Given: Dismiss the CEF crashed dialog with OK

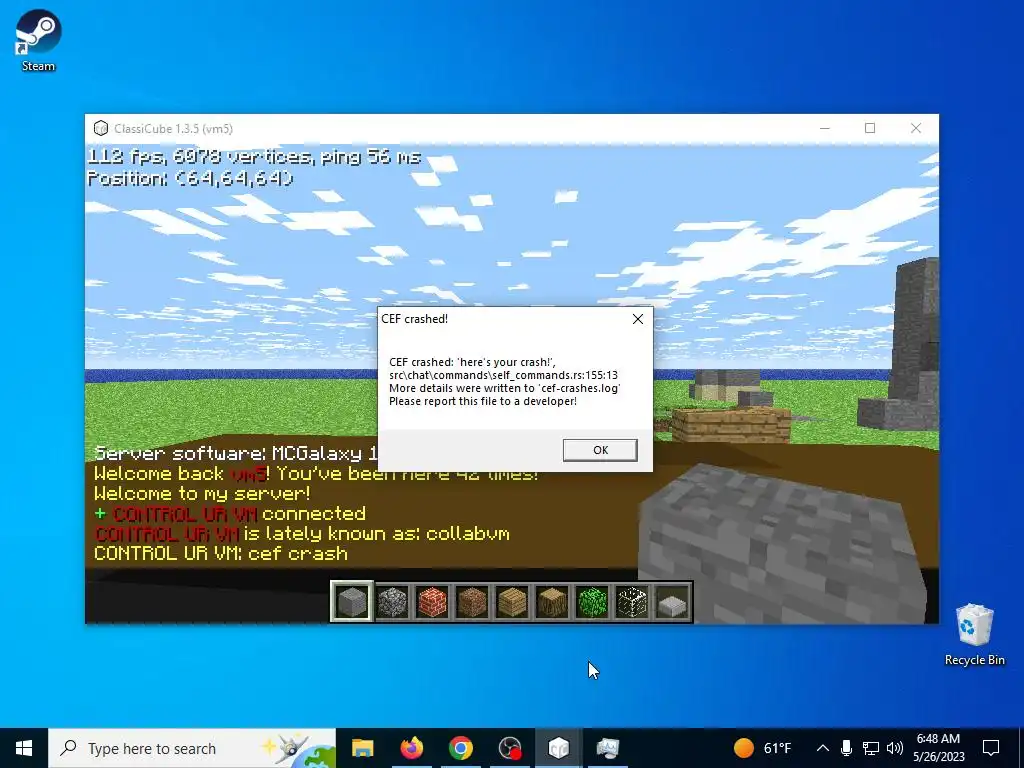Looking at the screenshot, I should 600,450.
